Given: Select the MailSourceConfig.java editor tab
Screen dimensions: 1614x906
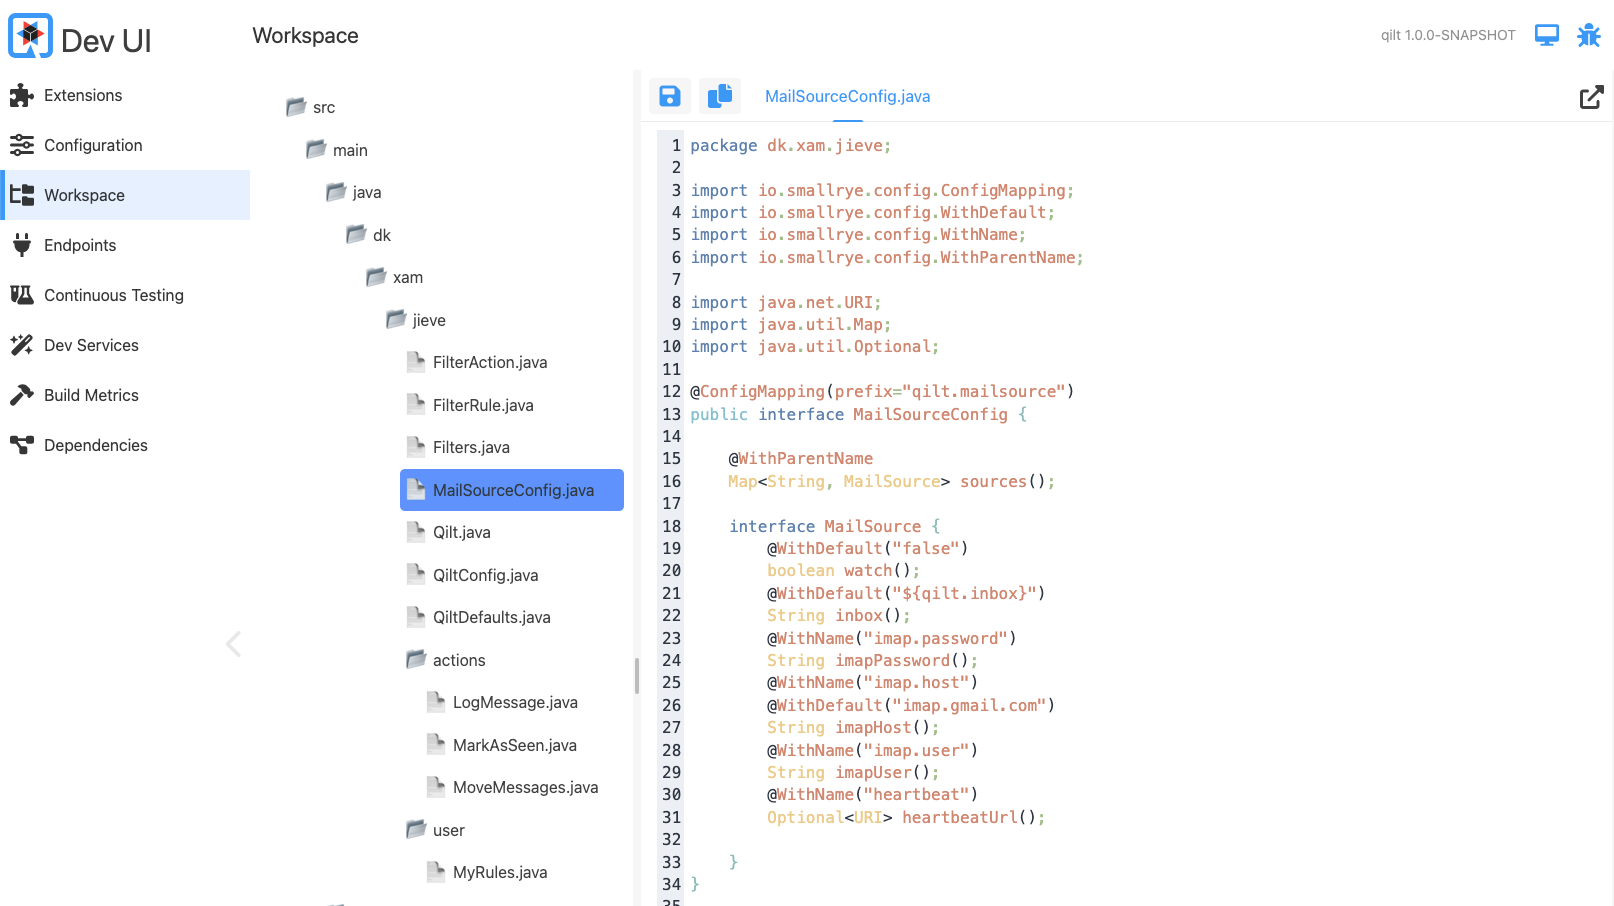Looking at the screenshot, I should (847, 96).
